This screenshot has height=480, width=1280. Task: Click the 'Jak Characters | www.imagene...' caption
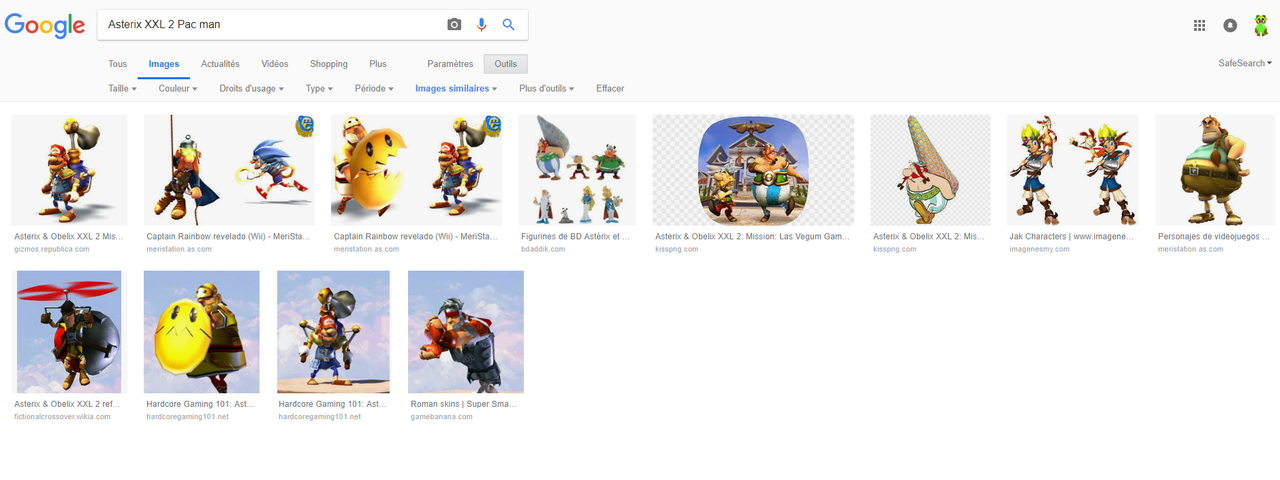click(x=1071, y=237)
